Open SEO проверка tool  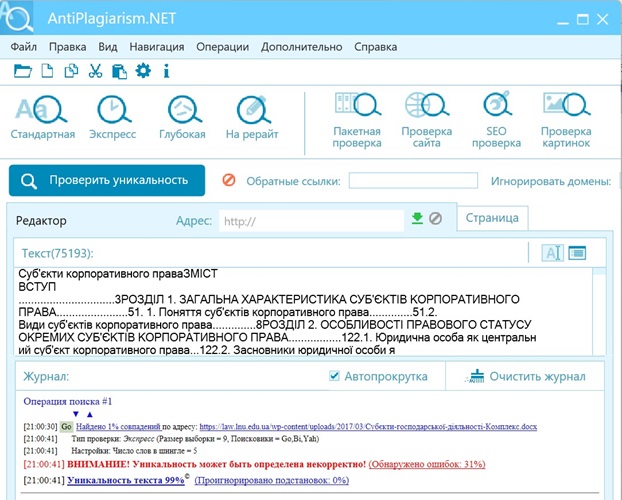(x=497, y=120)
